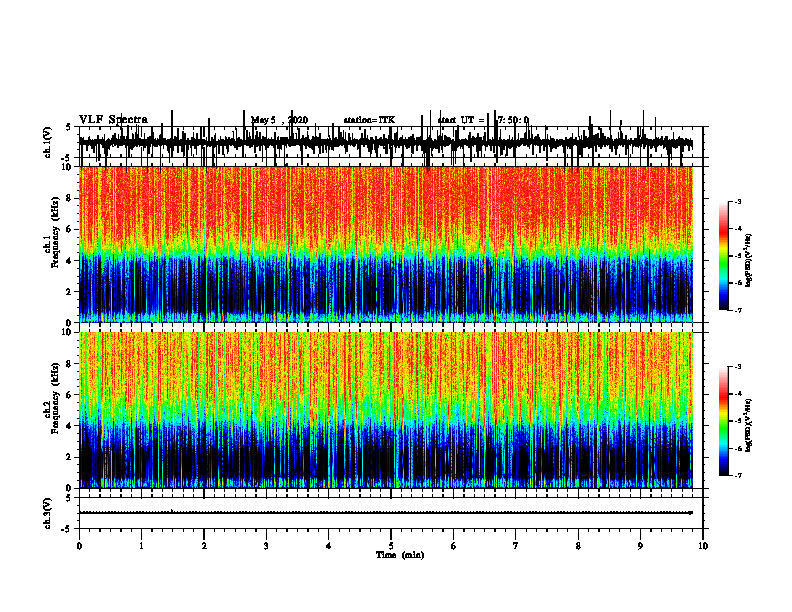Click the ch.1 "Frequency (kHz)" axis label
The image size is (792, 612).
(x=55, y=232)
